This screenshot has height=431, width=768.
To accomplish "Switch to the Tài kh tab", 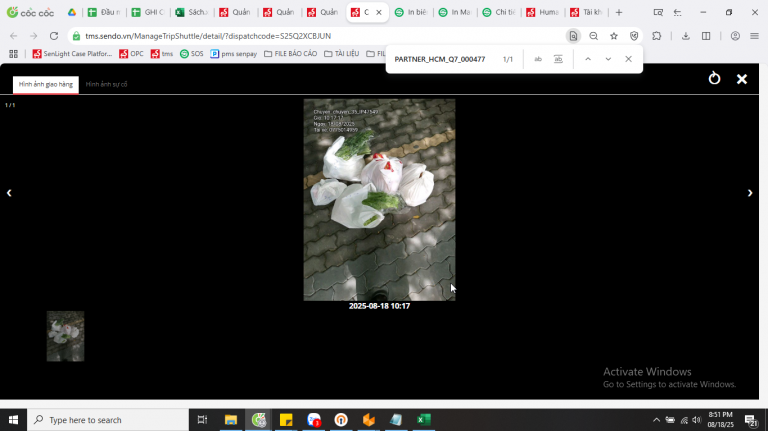I will coord(586,12).
